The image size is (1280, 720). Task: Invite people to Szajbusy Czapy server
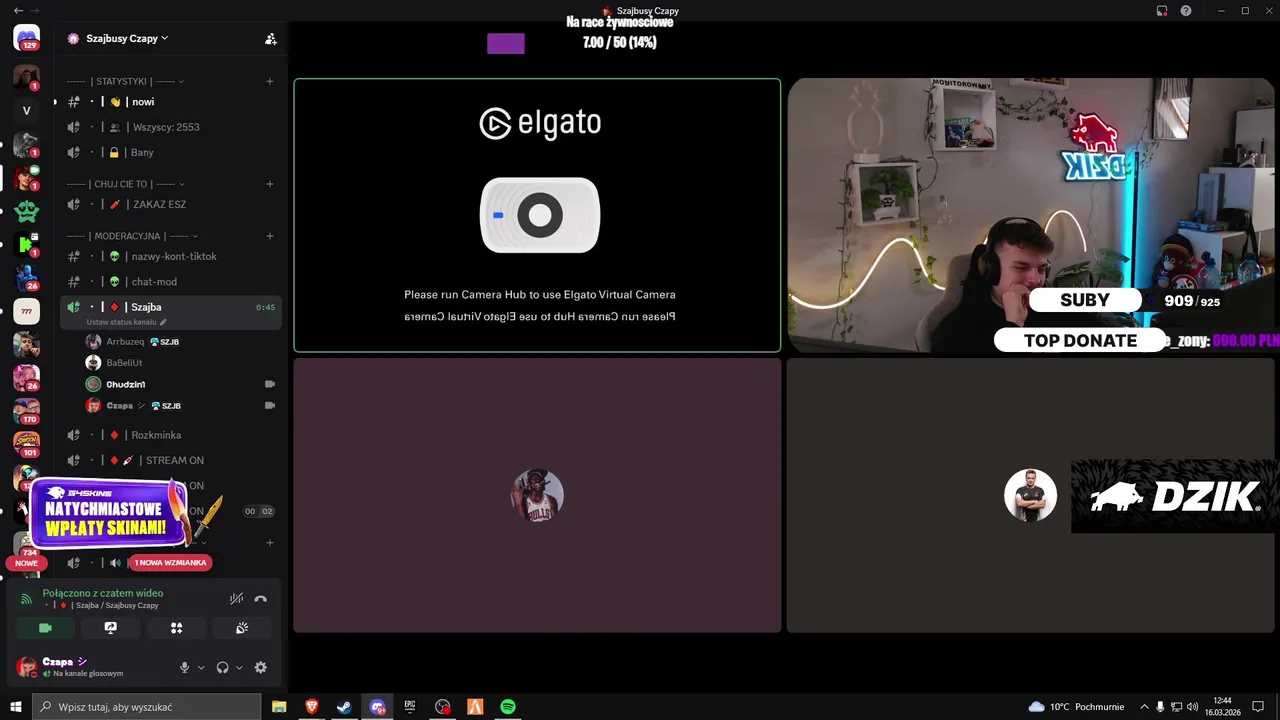tap(270, 39)
